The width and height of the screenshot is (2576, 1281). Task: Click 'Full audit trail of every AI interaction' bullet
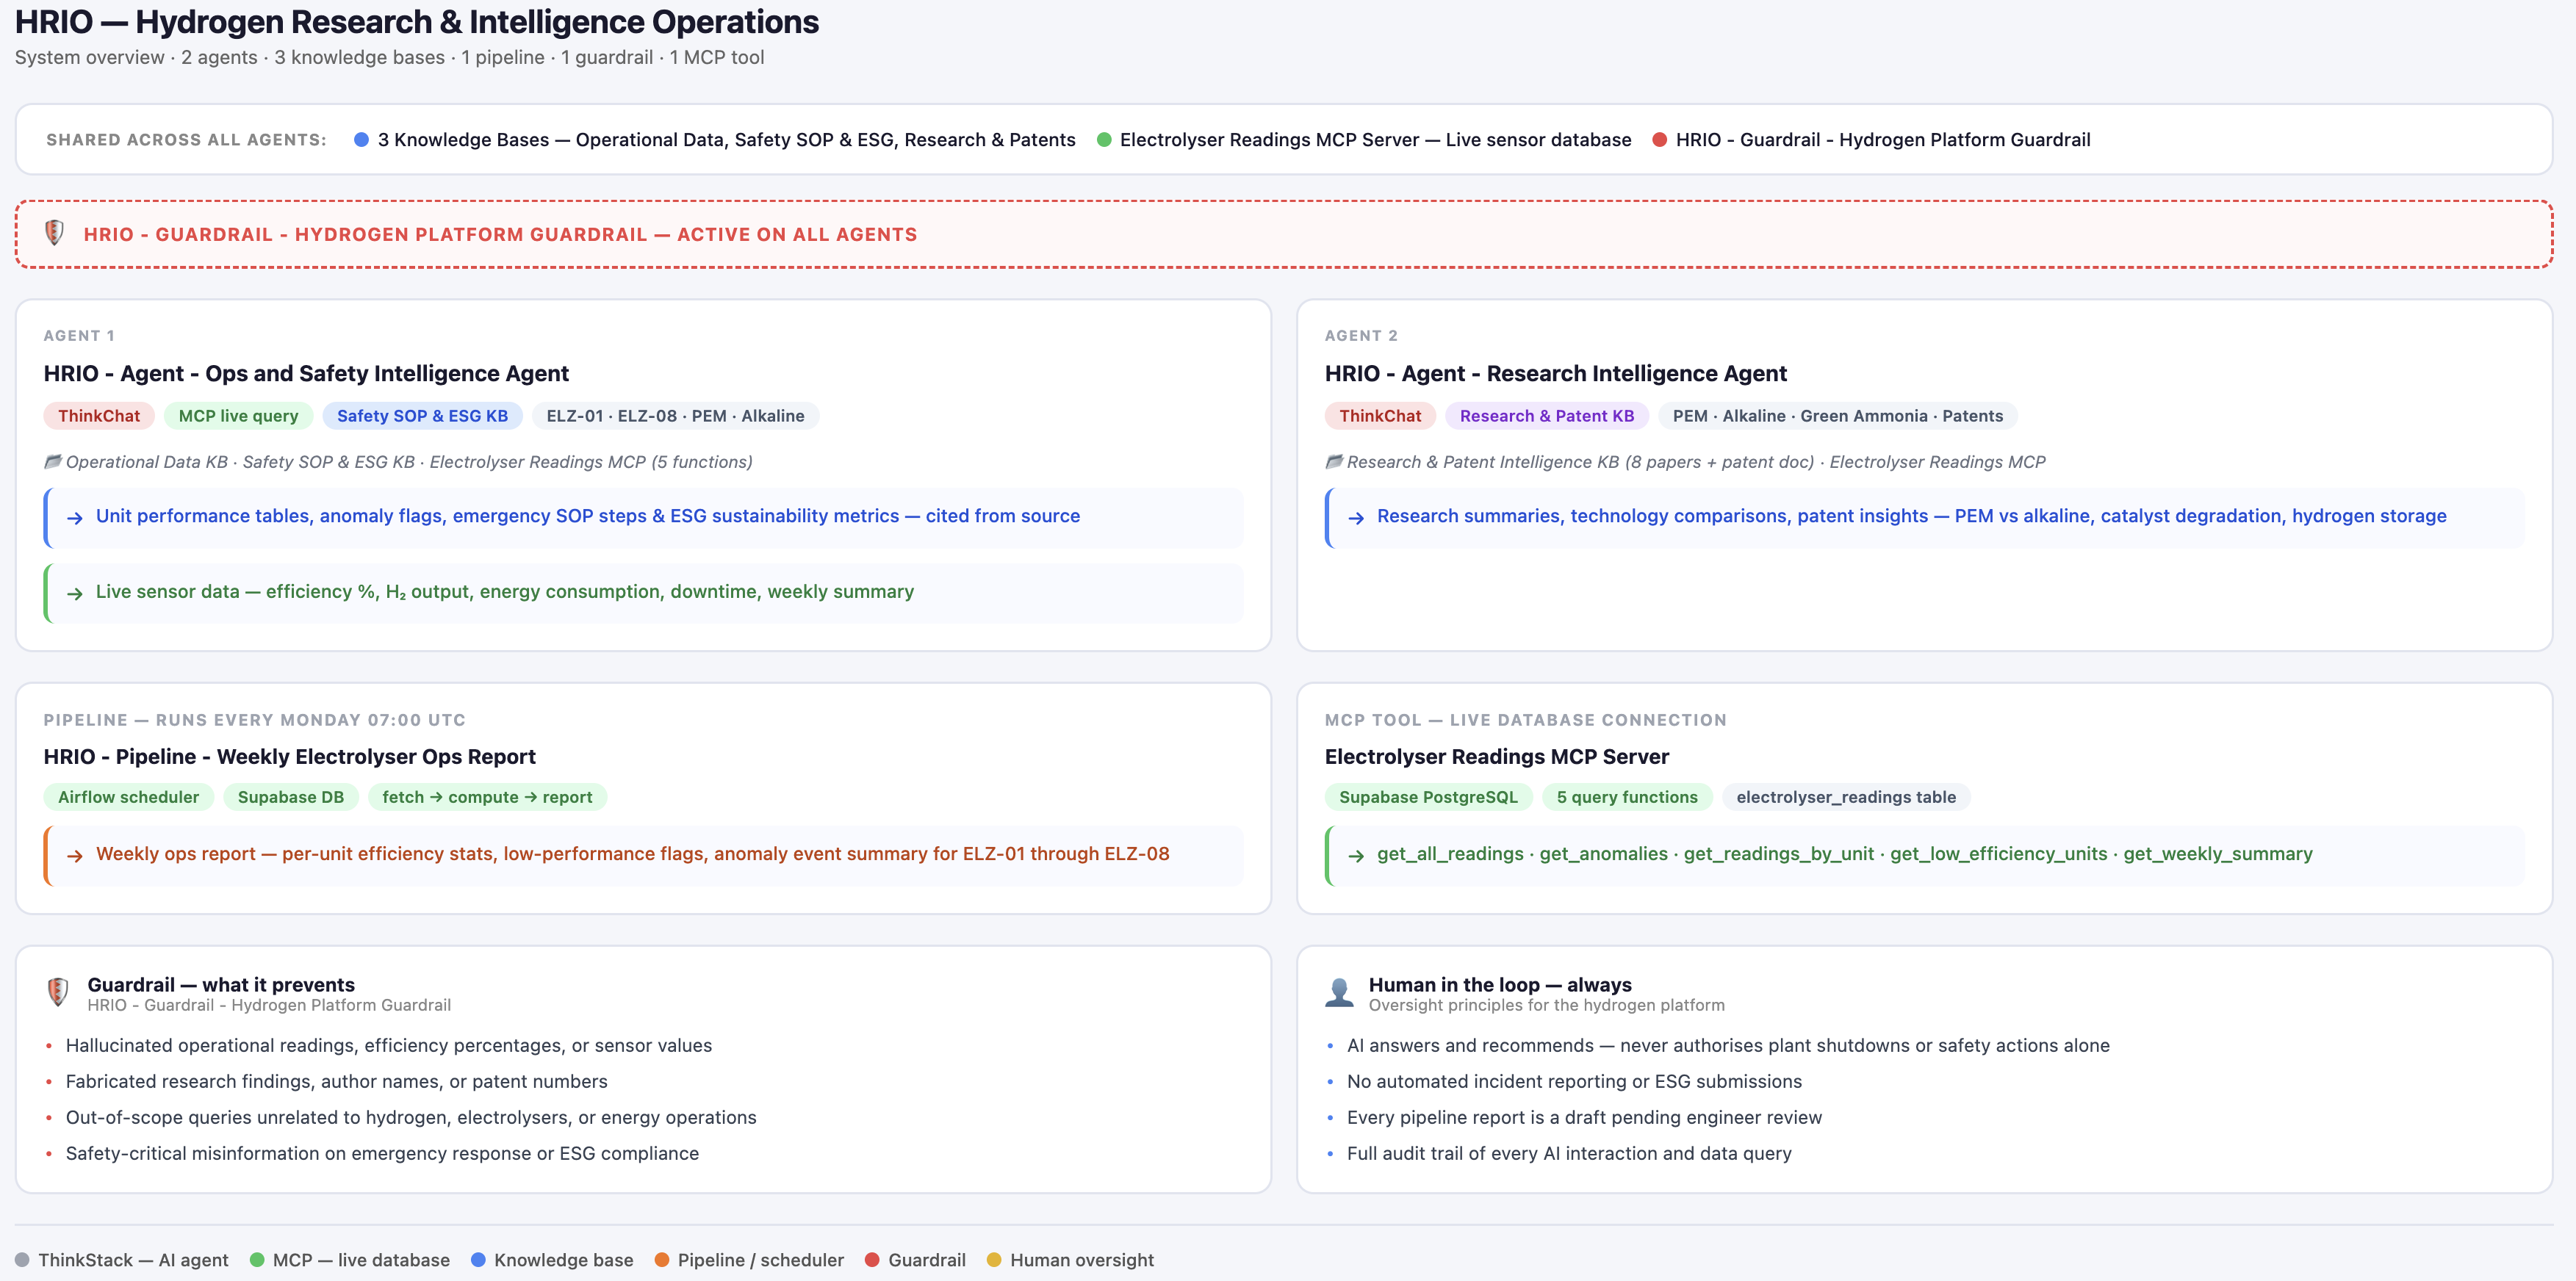point(1569,1154)
